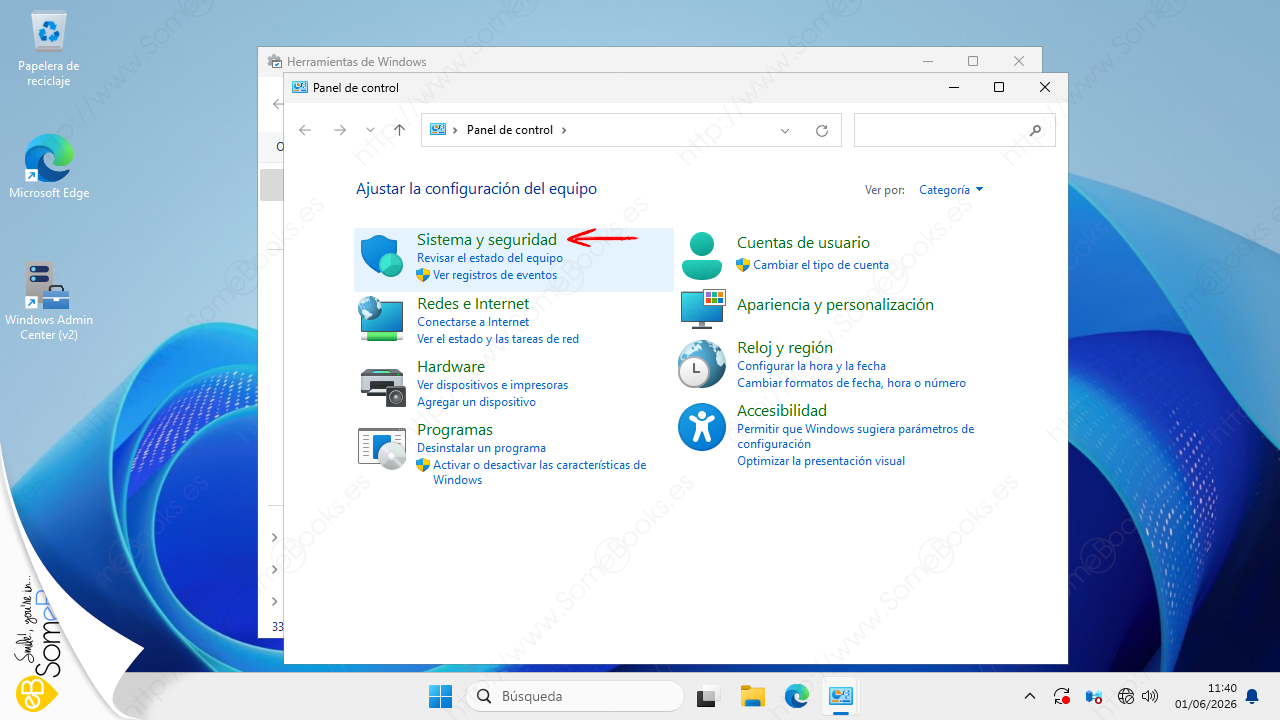This screenshot has width=1280, height=720.
Task: Open the Apariencia y personalización heading
Action: (835, 305)
